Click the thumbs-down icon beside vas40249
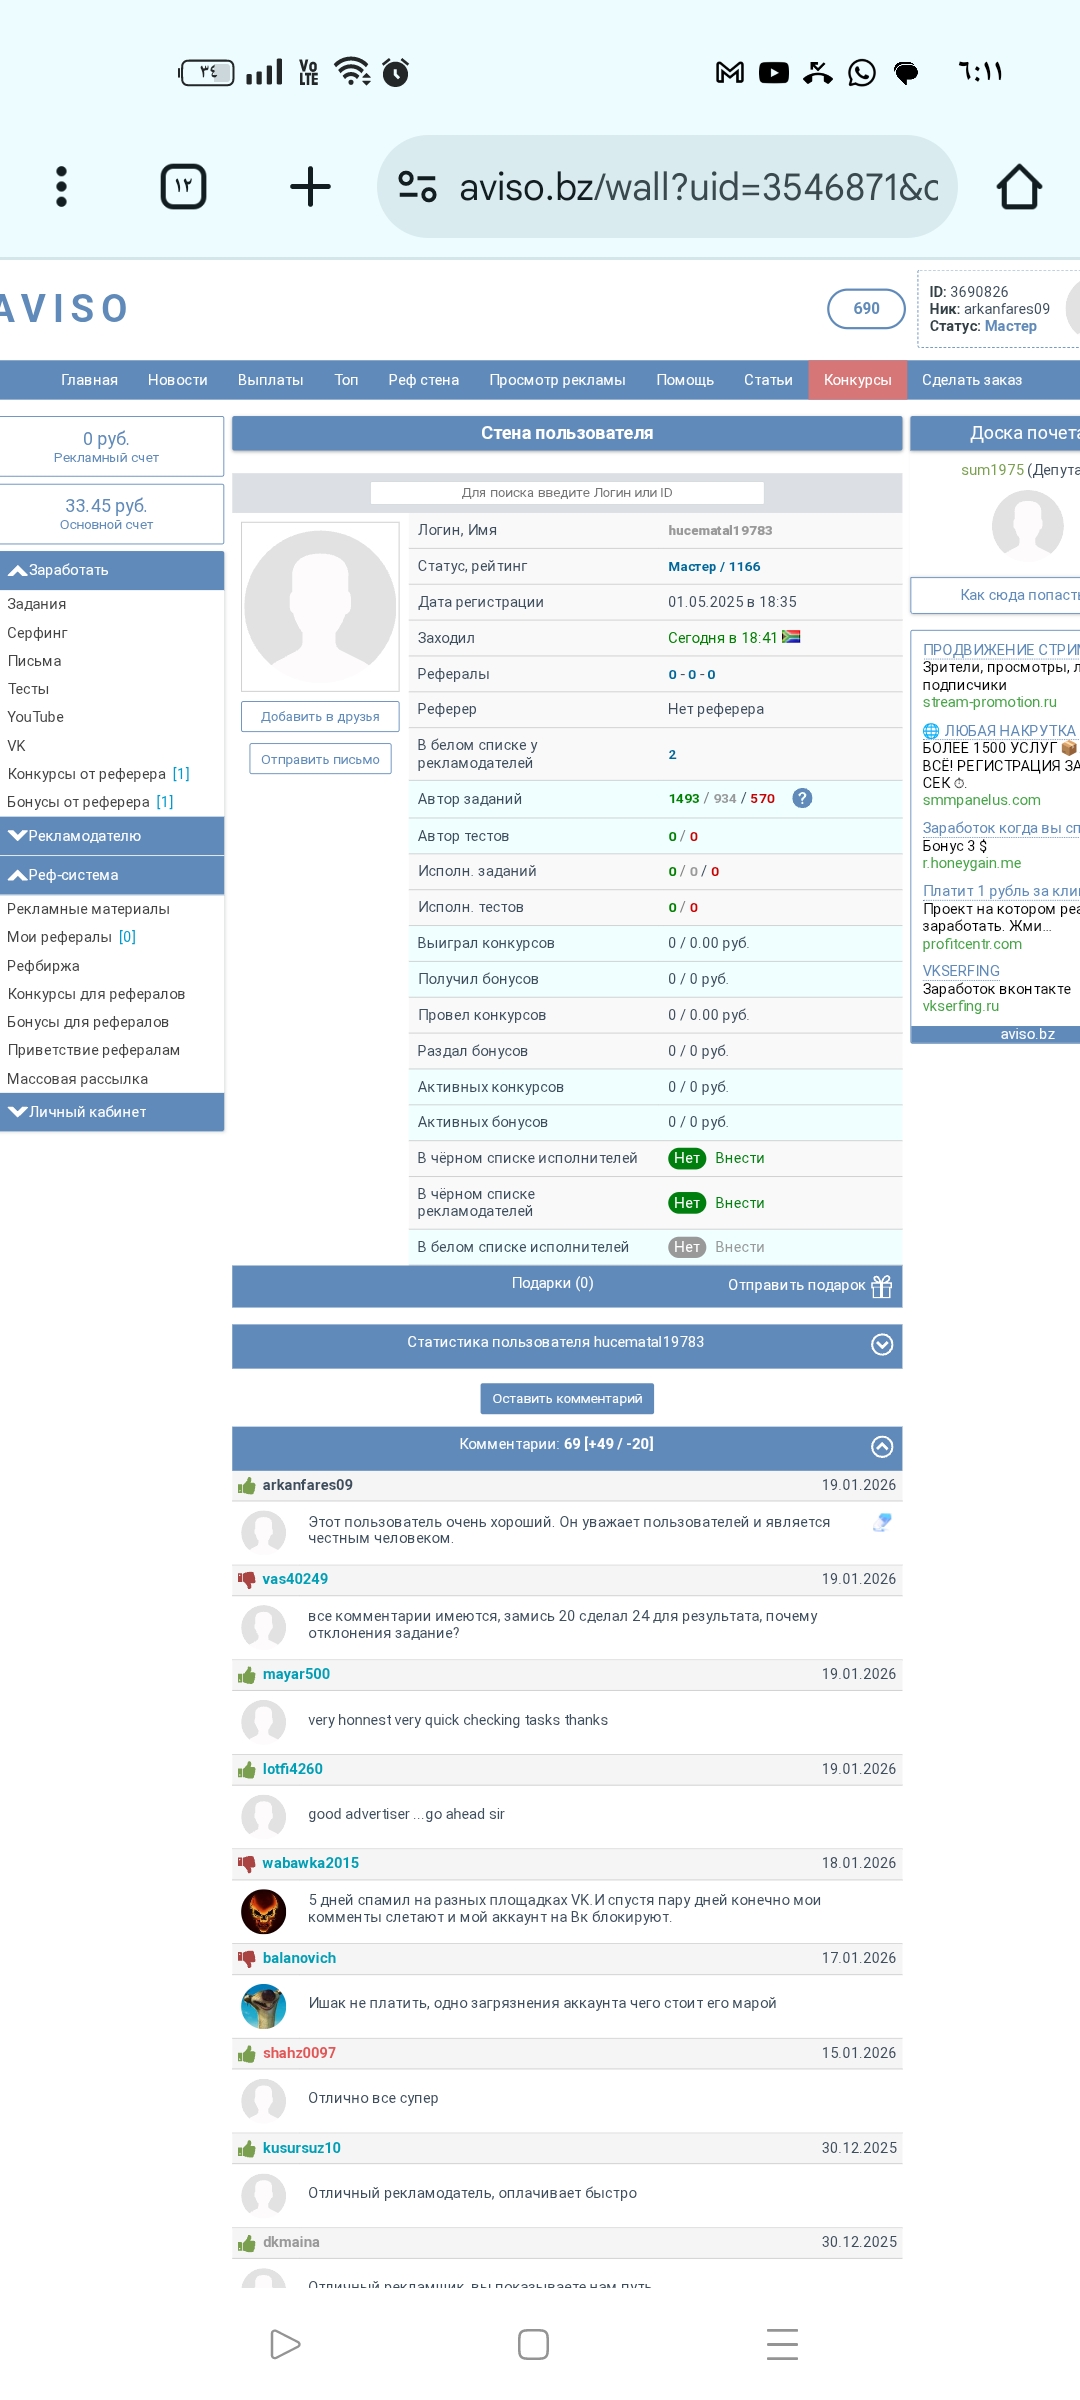This screenshot has width=1080, height=2400. point(247,1580)
